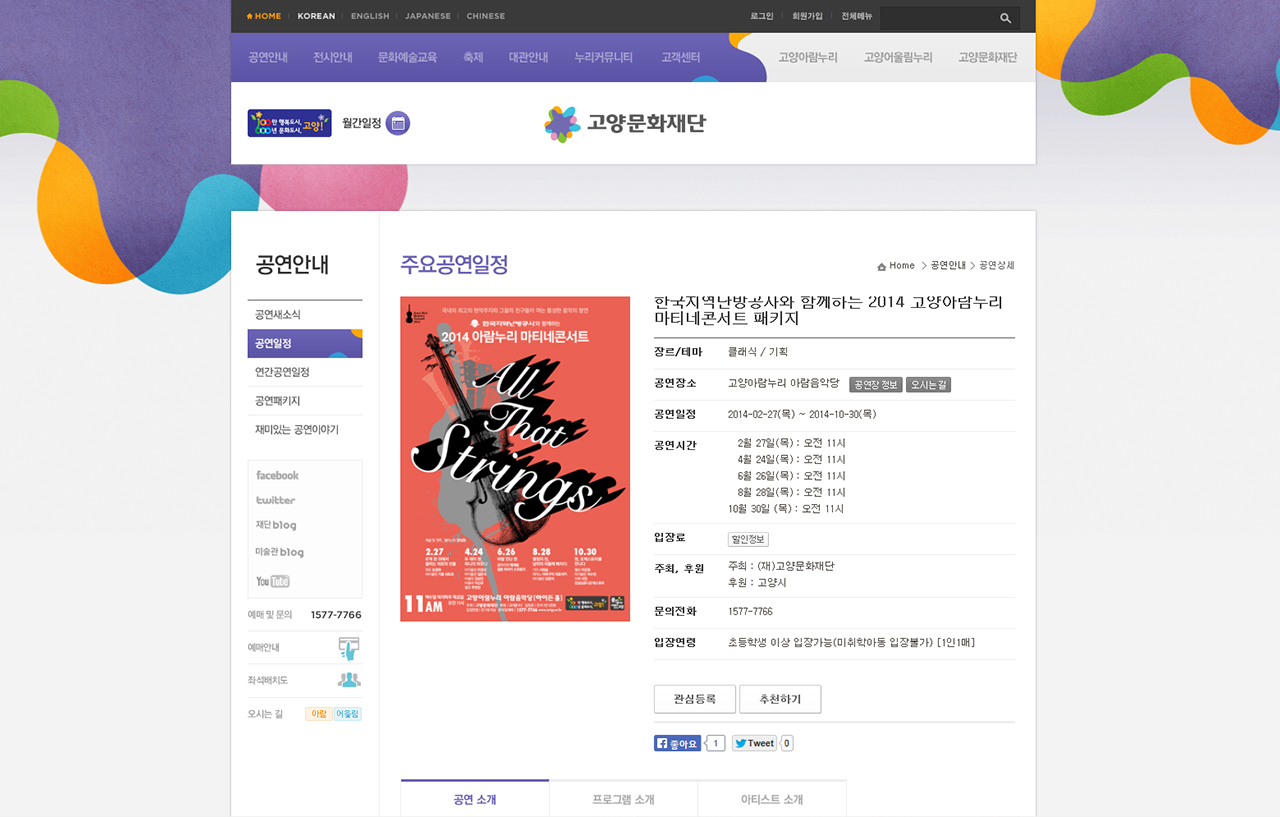This screenshot has height=817, width=1280.
Task: Click the Facebook 좋아요 like button
Action: tap(677, 743)
